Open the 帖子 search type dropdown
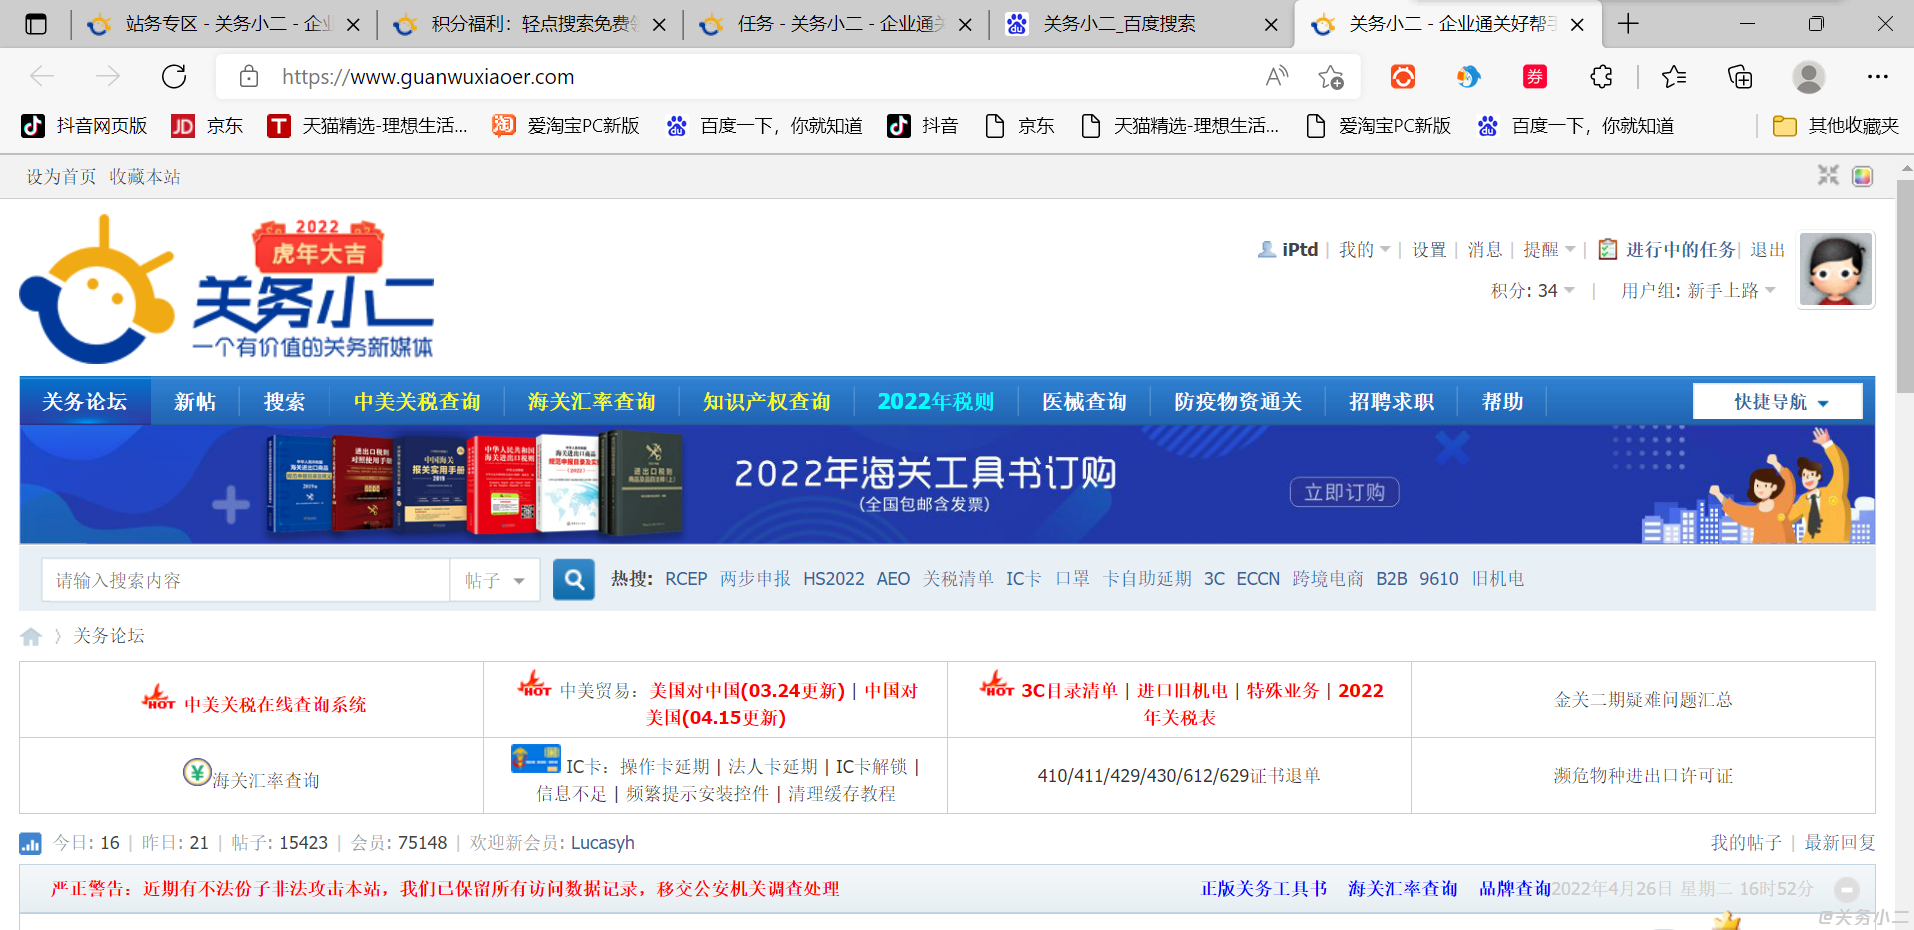This screenshot has height=930, width=1914. pyautogui.click(x=495, y=581)
